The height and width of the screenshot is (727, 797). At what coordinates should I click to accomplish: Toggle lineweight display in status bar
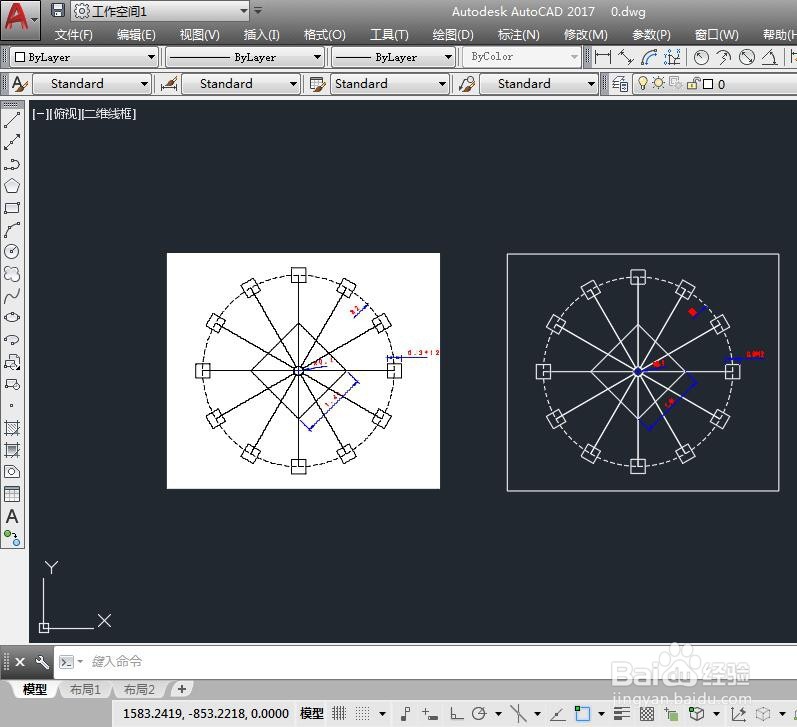tap(622, 714)
